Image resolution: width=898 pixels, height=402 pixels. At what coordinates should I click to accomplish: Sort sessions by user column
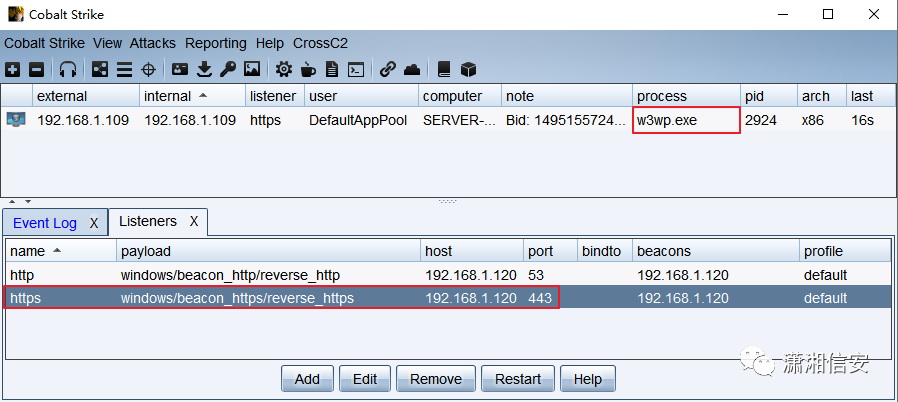(361, 96)
